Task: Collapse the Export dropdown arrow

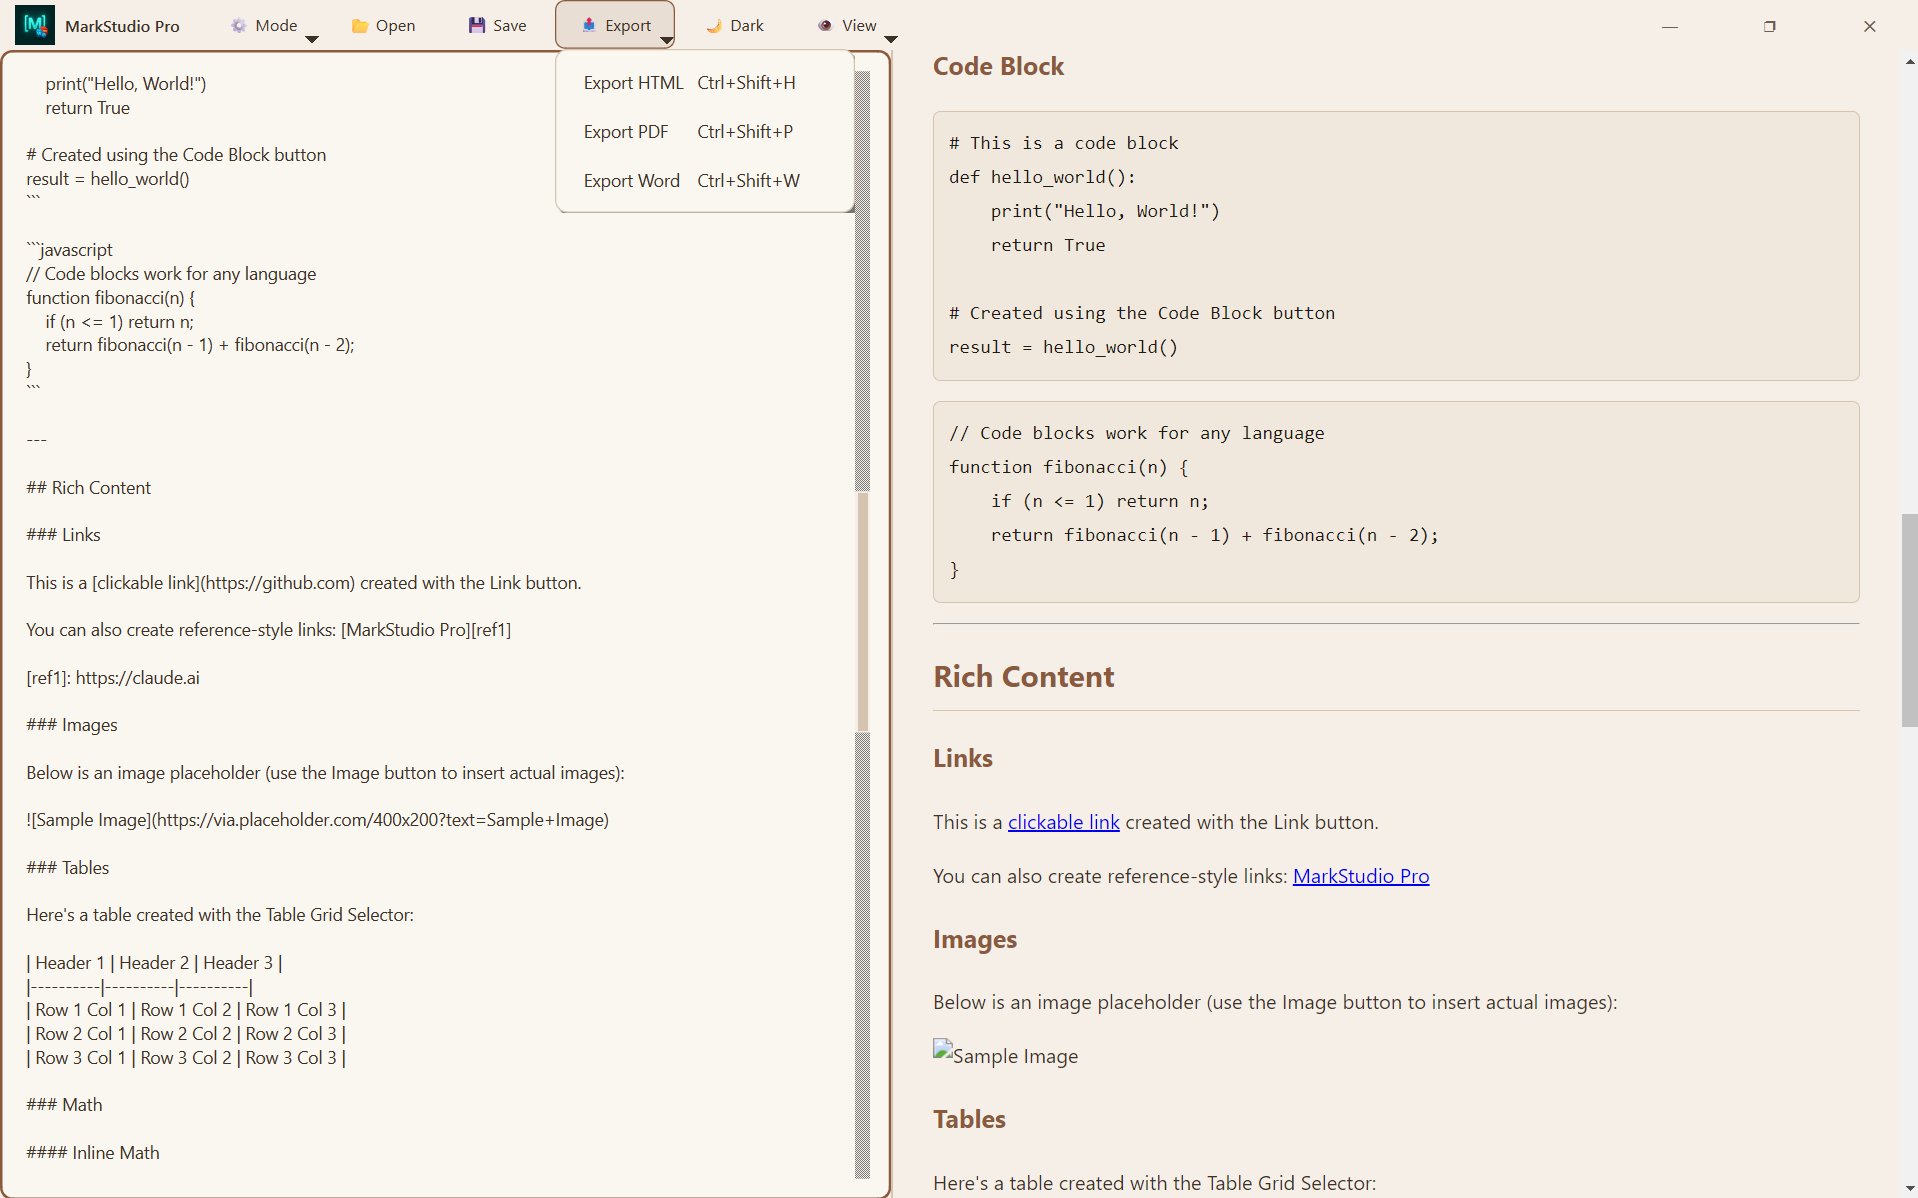Action: (x=666, y=40)
